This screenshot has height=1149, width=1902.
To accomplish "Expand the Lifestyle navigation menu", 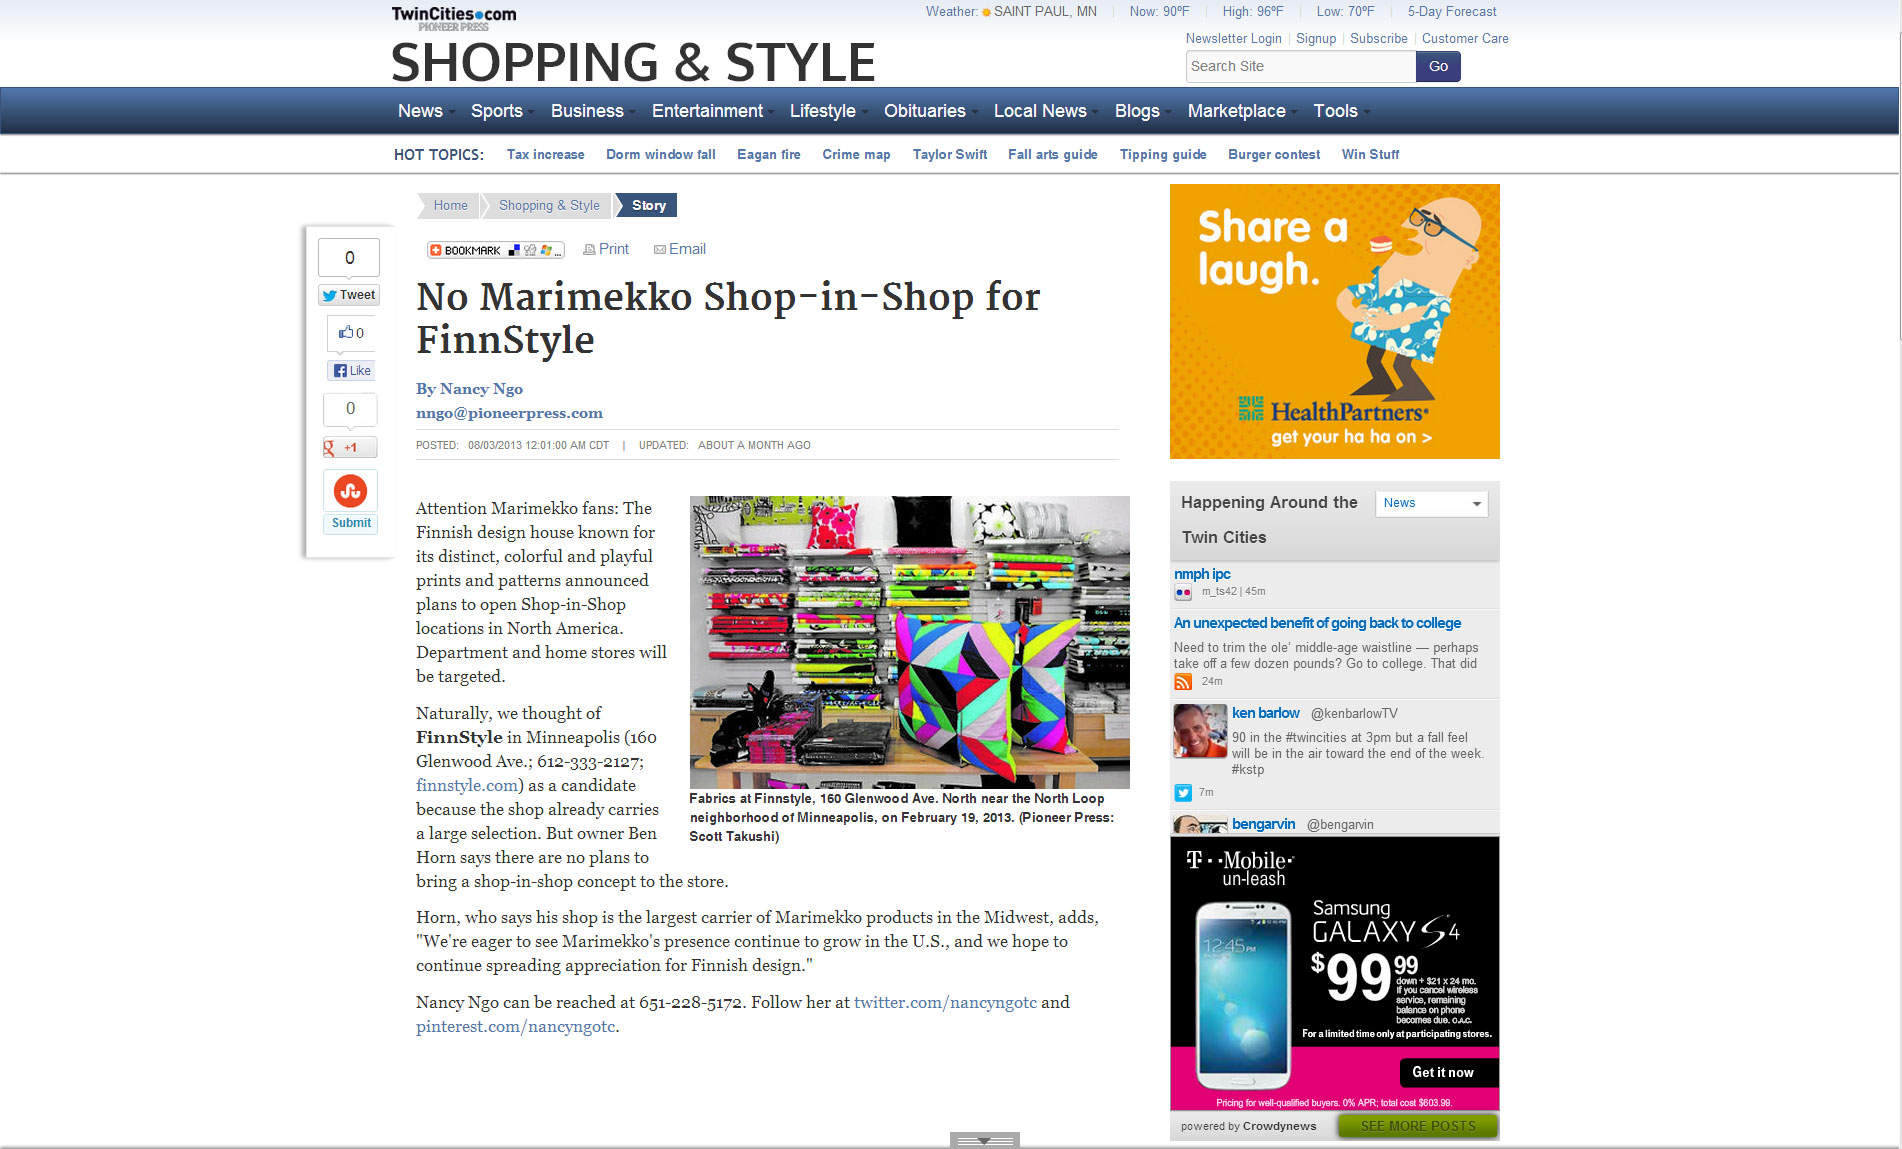I will tap(824, 111).
